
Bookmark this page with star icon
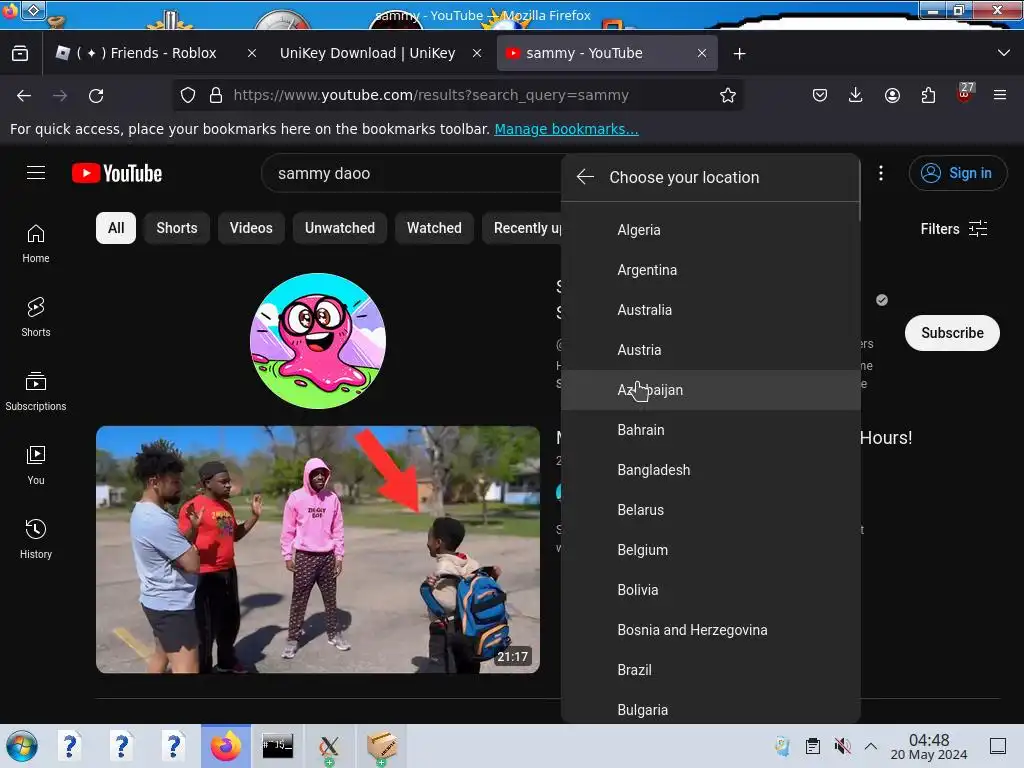[728, 95]
